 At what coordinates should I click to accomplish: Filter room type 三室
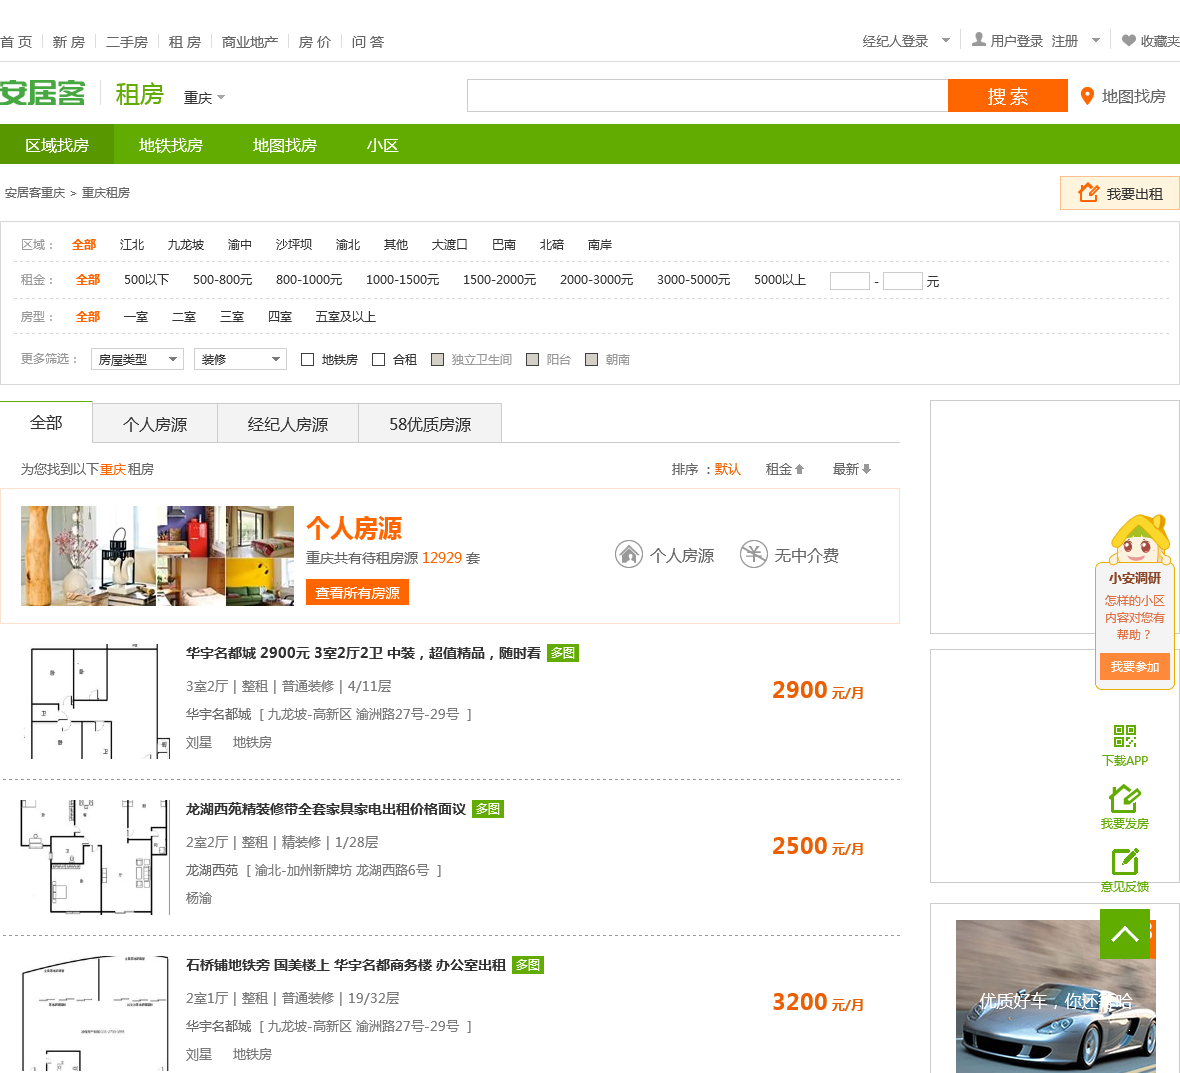[x=232, y=317]
